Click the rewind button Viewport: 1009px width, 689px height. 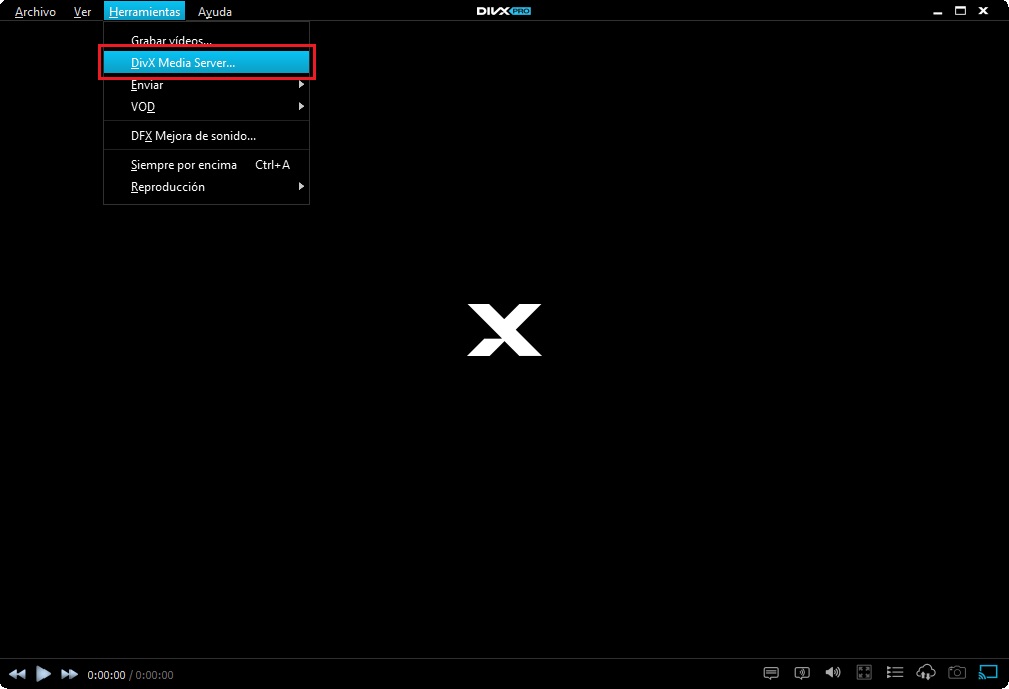pyautogui.click(x=17, y=674)
